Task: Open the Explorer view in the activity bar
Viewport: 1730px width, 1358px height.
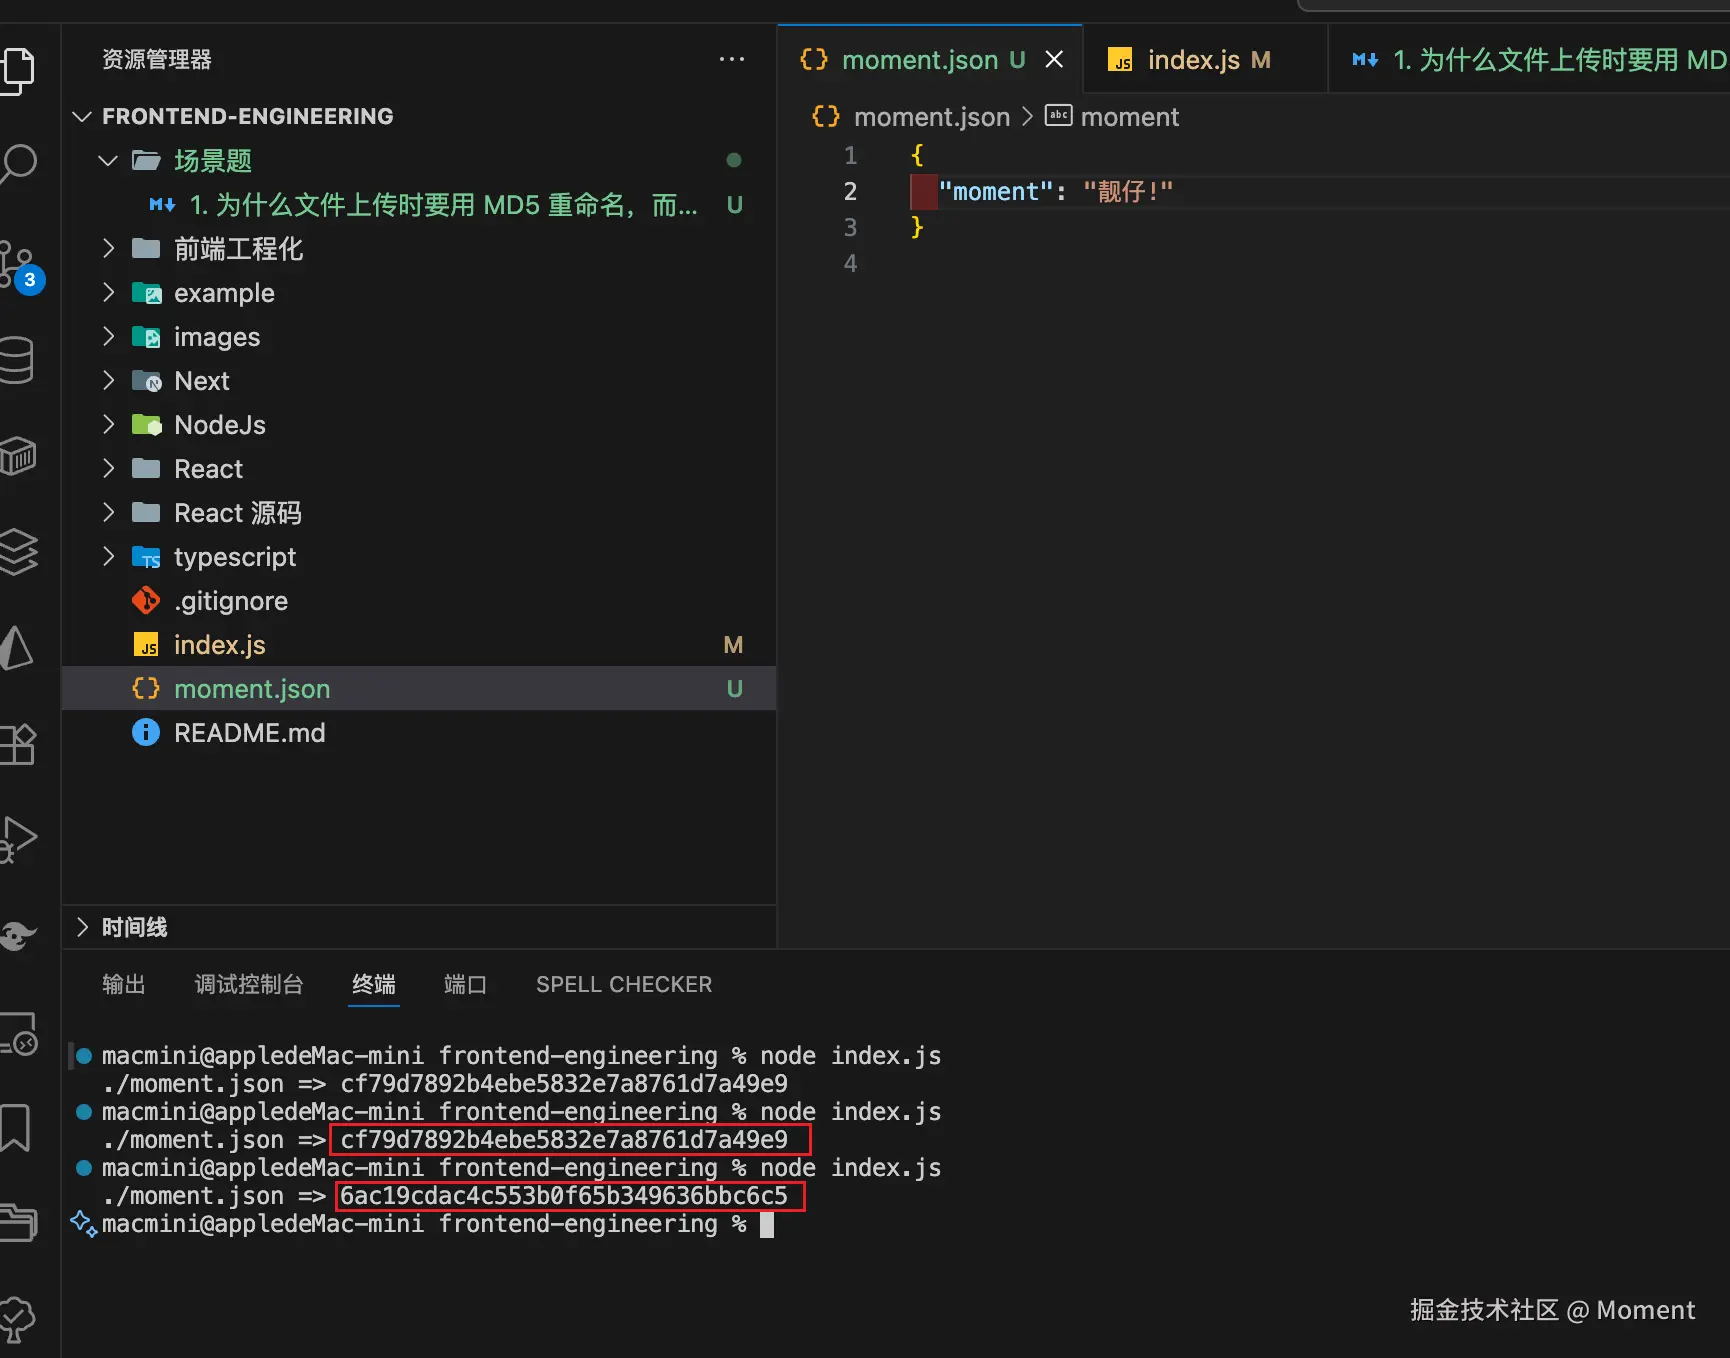Action: (18, 71)
